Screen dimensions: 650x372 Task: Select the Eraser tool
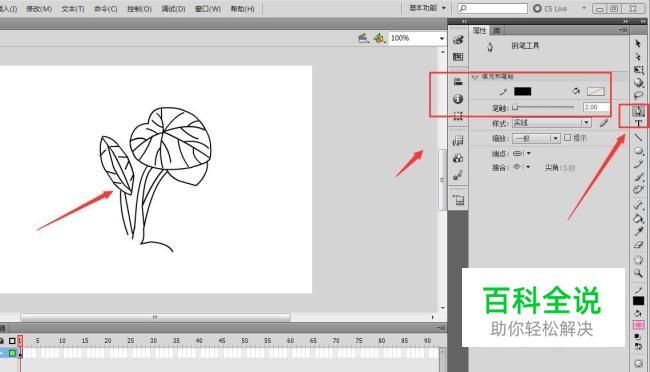[x=638, y=245]
